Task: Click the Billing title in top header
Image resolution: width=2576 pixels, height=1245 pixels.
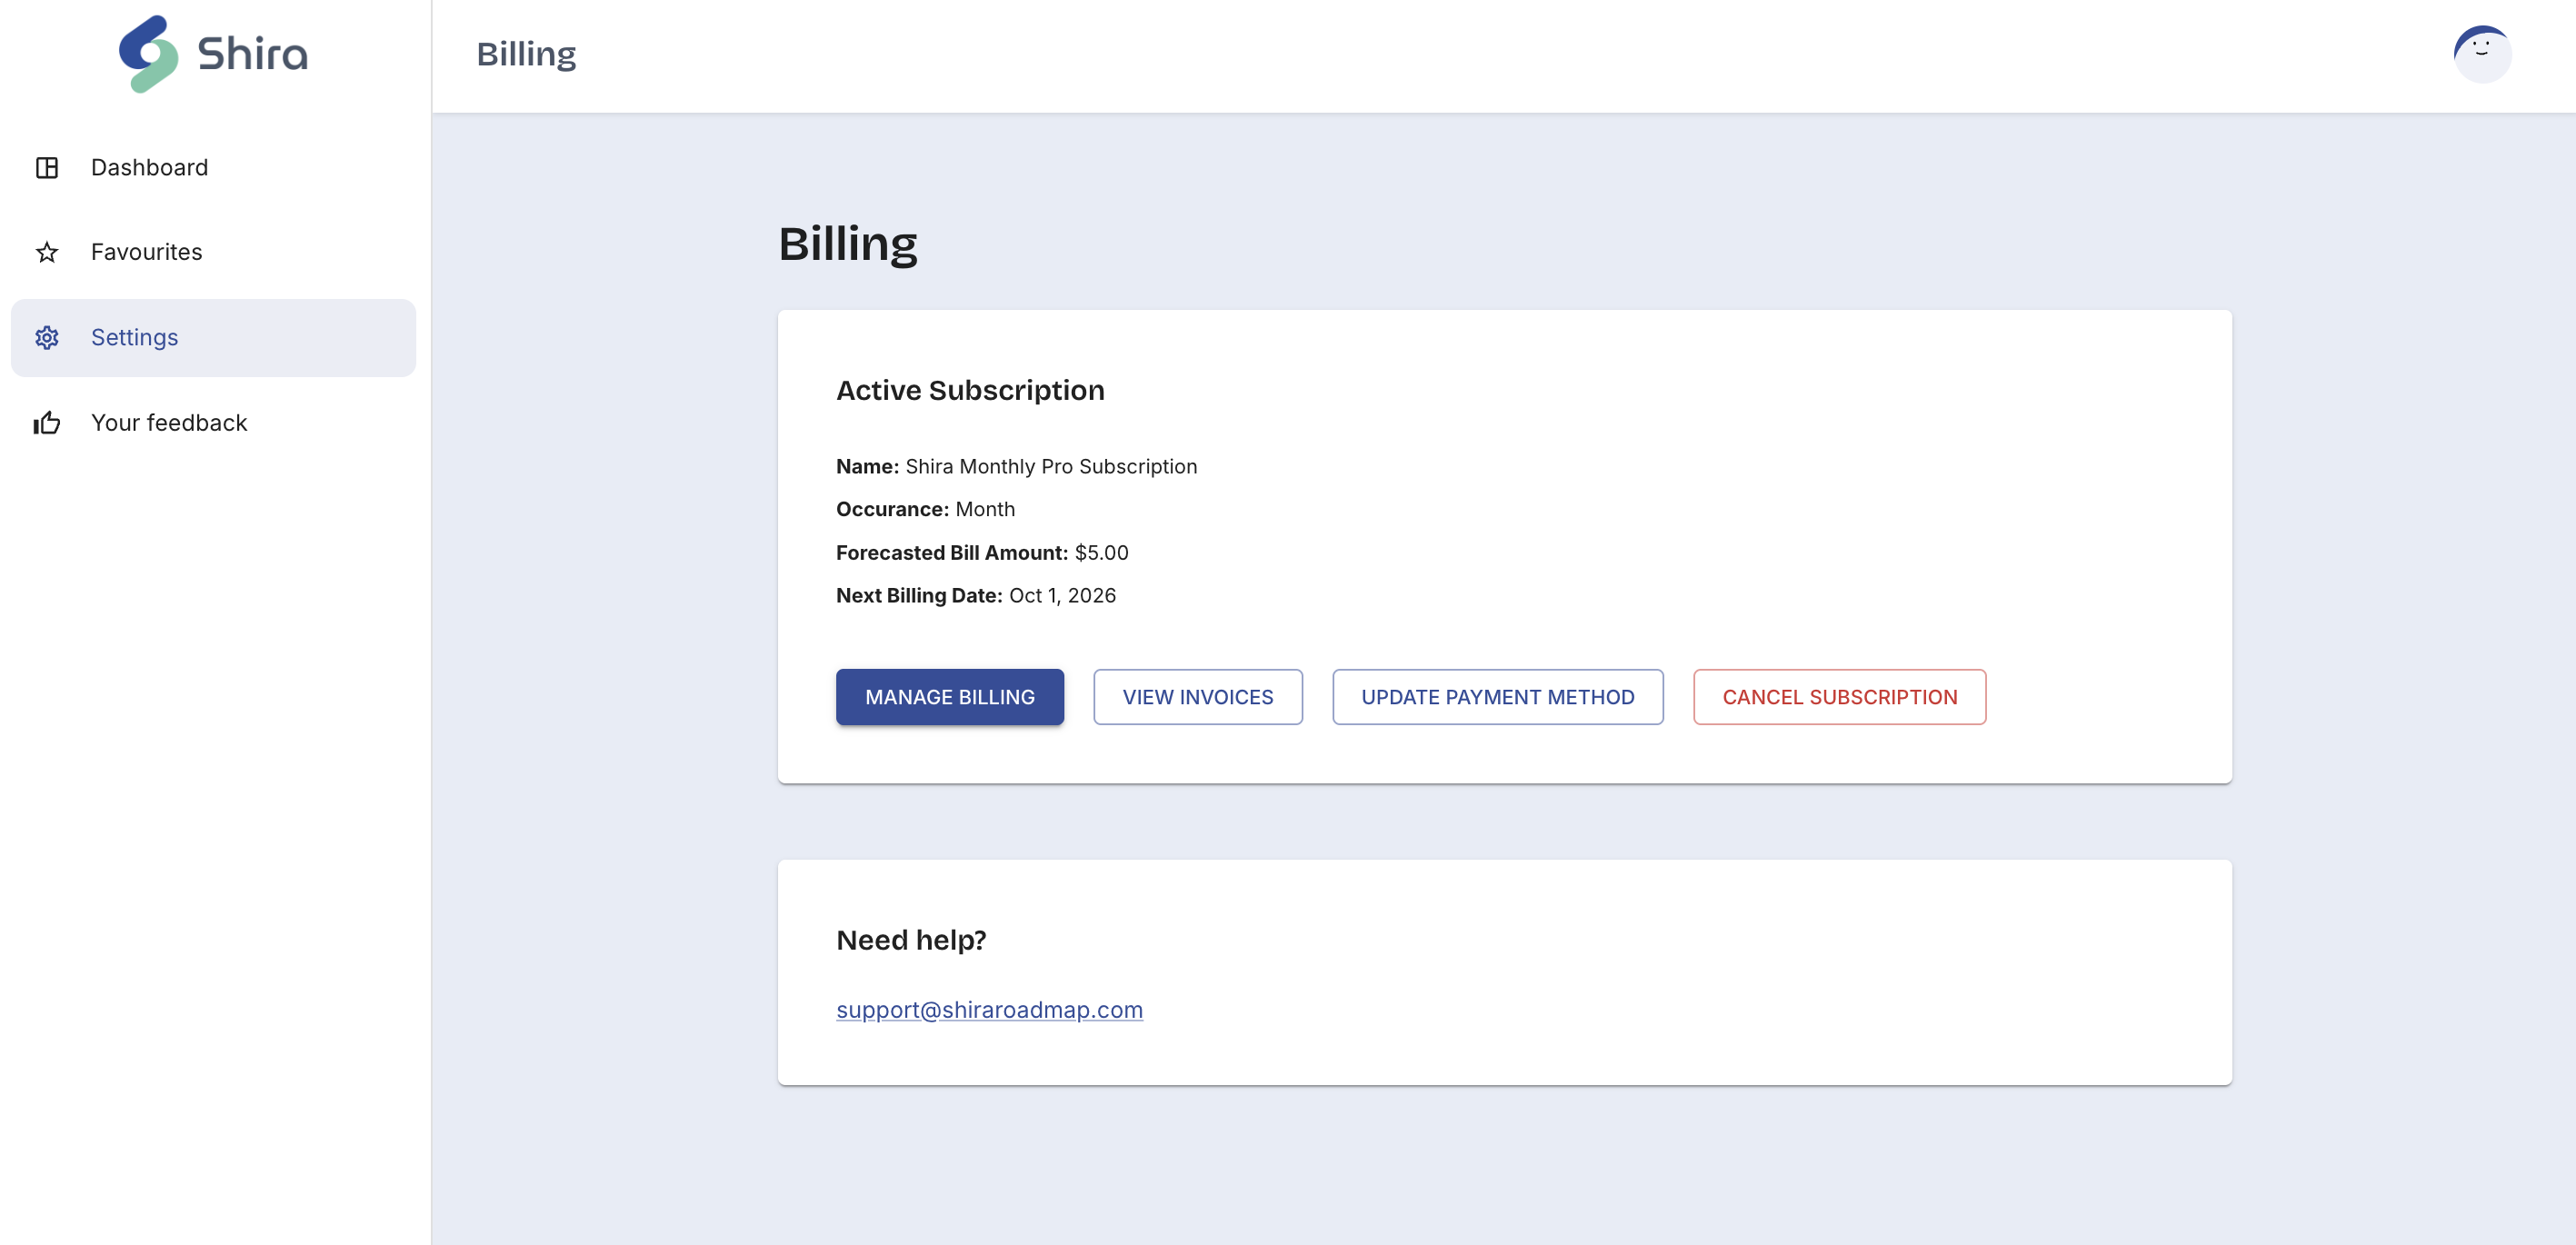Action: [526, 54]
